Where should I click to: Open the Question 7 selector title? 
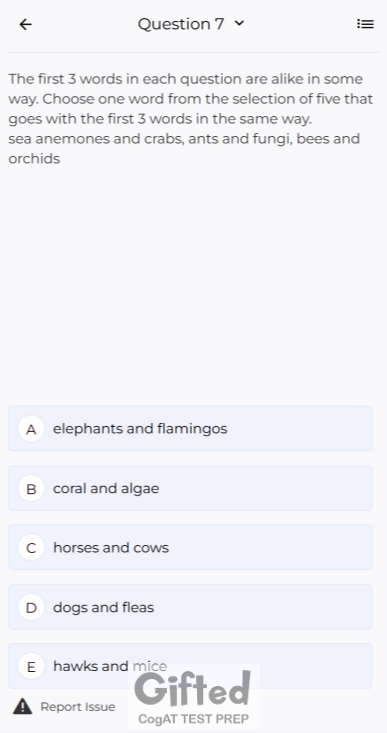[181, 24]
